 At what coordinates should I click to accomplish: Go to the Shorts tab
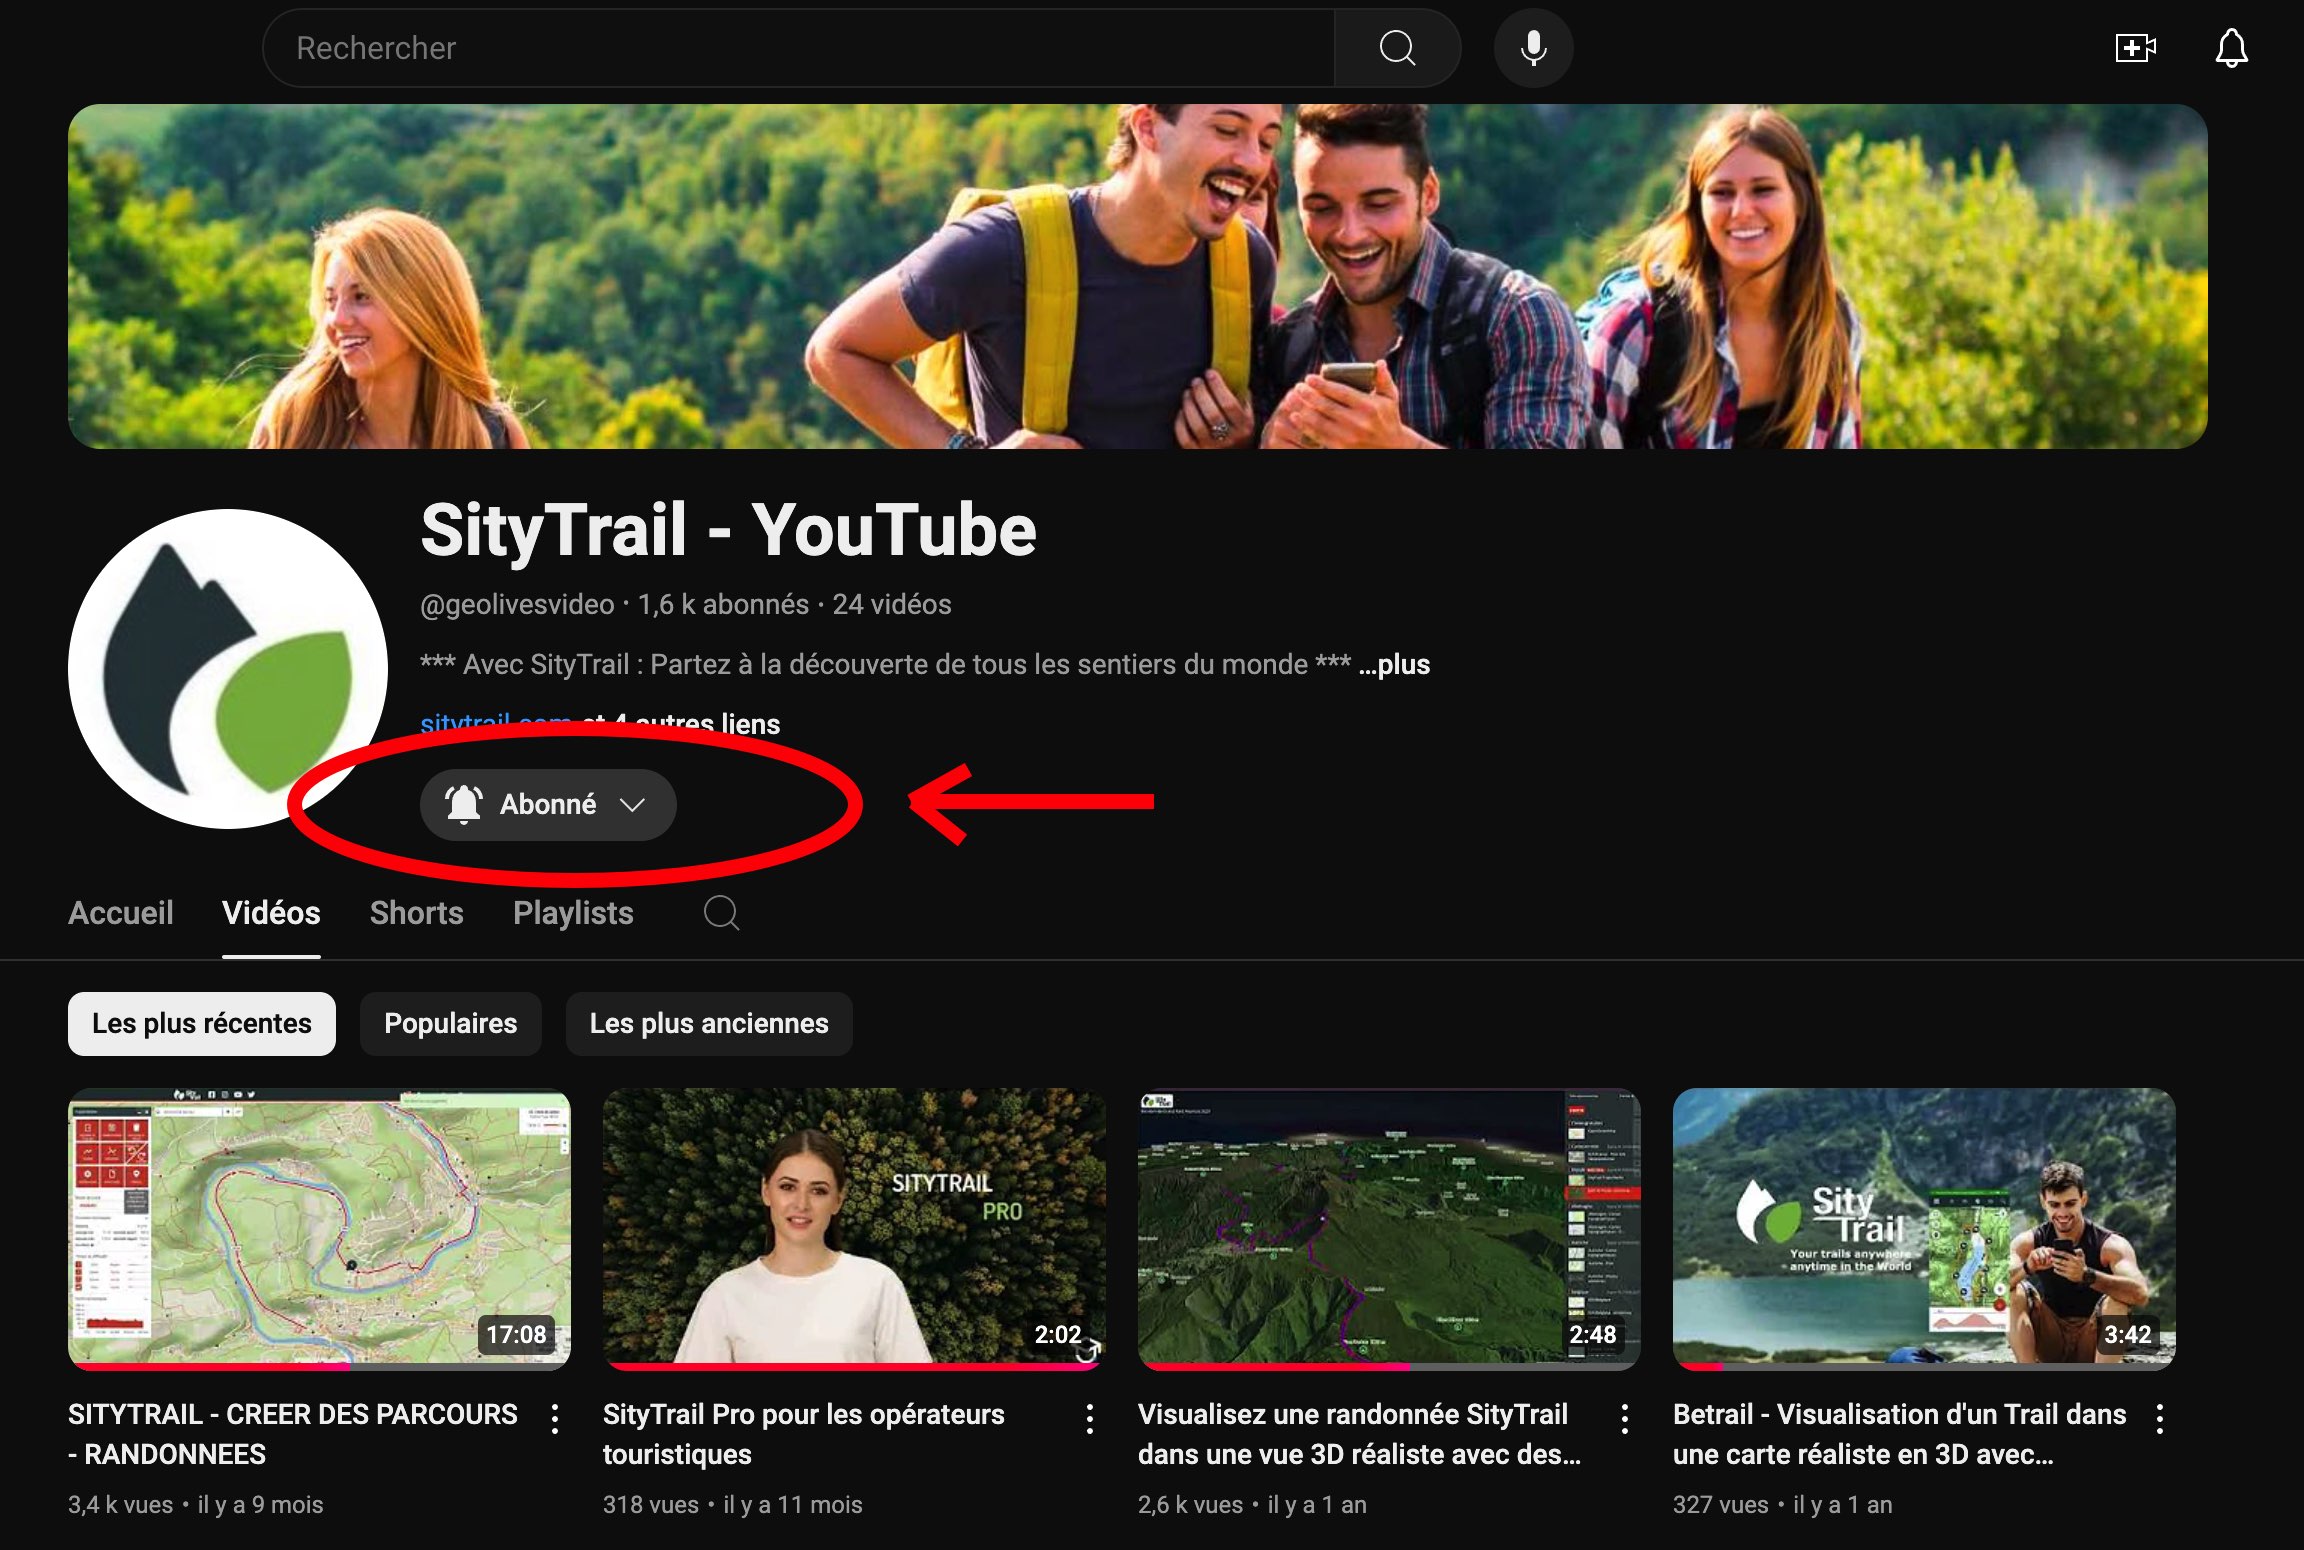(417, 913)
